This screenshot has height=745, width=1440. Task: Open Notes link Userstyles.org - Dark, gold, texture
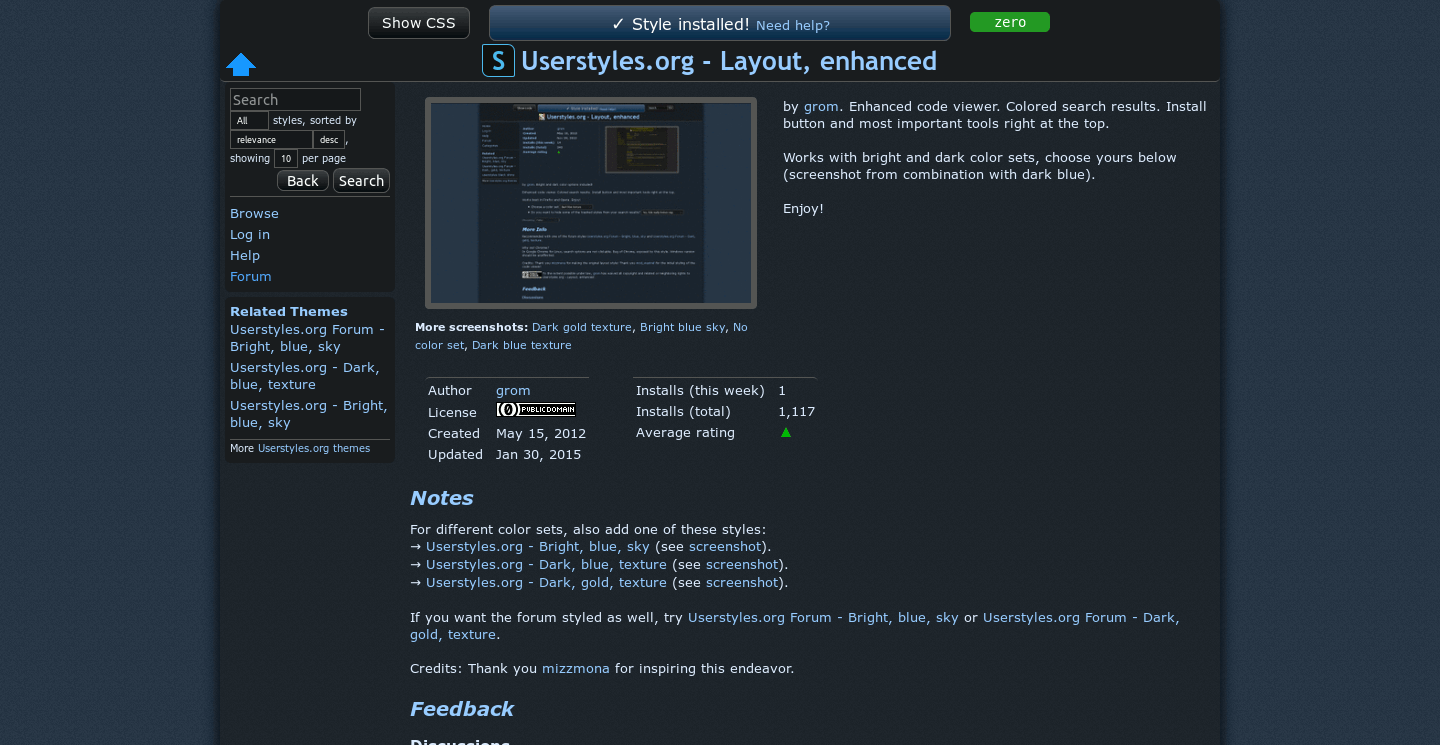pyautogui.click(x=546, y=582)
